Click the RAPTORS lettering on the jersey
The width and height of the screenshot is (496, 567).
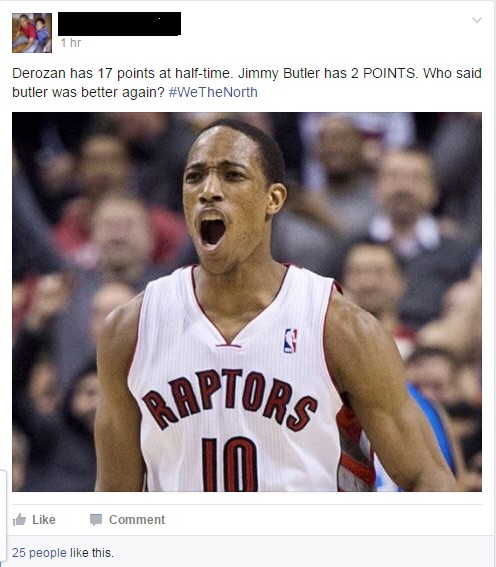230,398
